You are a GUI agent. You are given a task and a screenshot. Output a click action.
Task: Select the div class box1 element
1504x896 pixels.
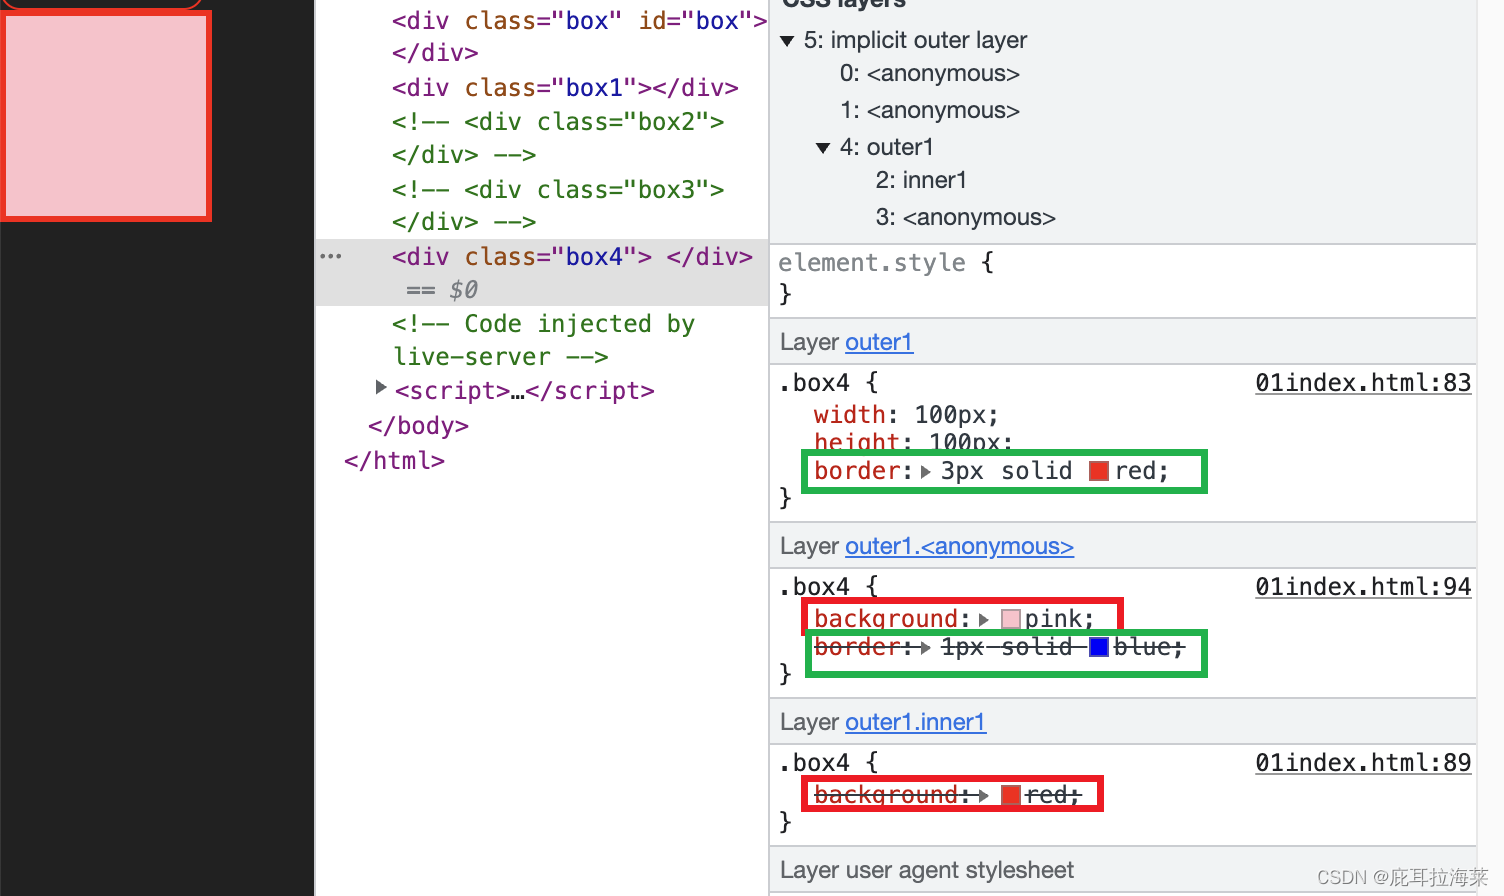(x=565, y=88)
